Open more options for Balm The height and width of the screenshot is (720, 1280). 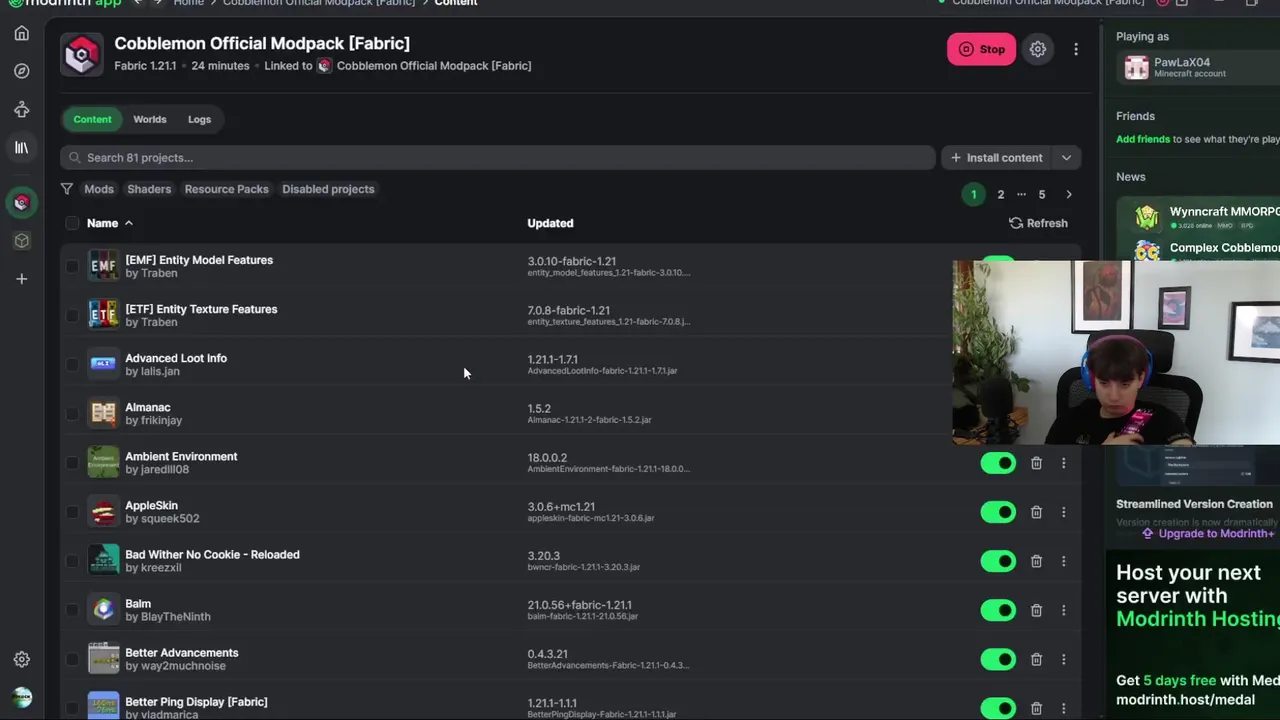pos(1064,610)
